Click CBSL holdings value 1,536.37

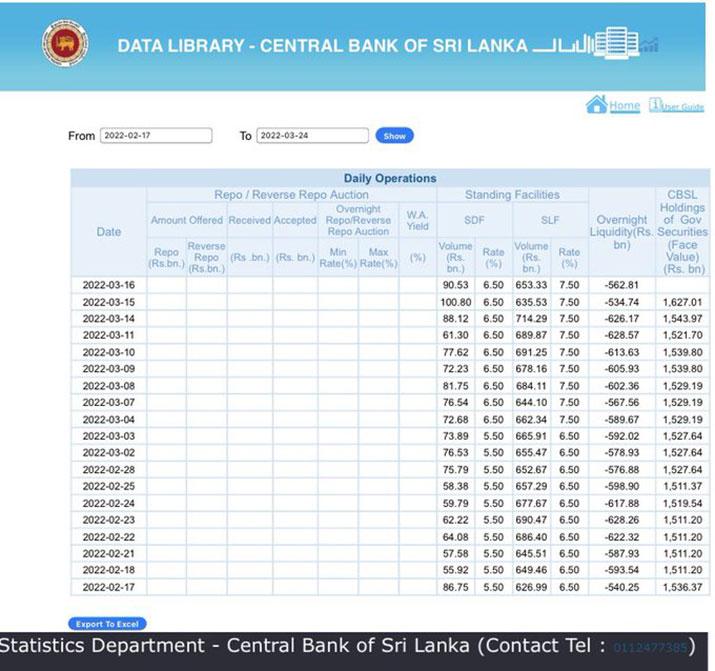point(682,587)
